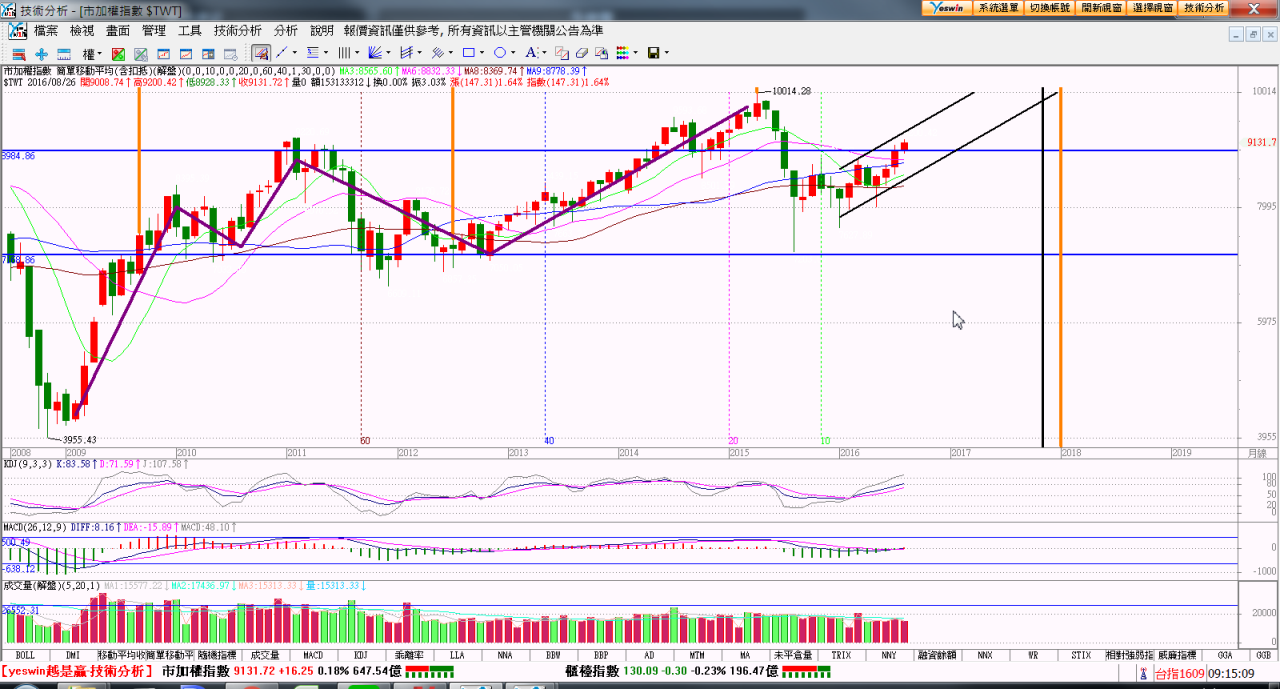Switch to the BOLL indicator tab
The height and width of the screenshot is (689, 1280).
pyautogui.click(x=25, y=655)
